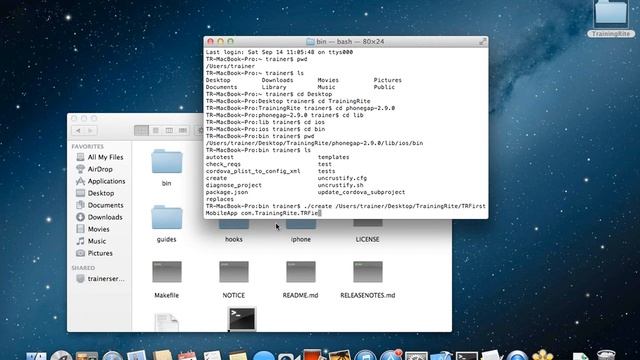Select the guides folder in Finder

point(167,218)
